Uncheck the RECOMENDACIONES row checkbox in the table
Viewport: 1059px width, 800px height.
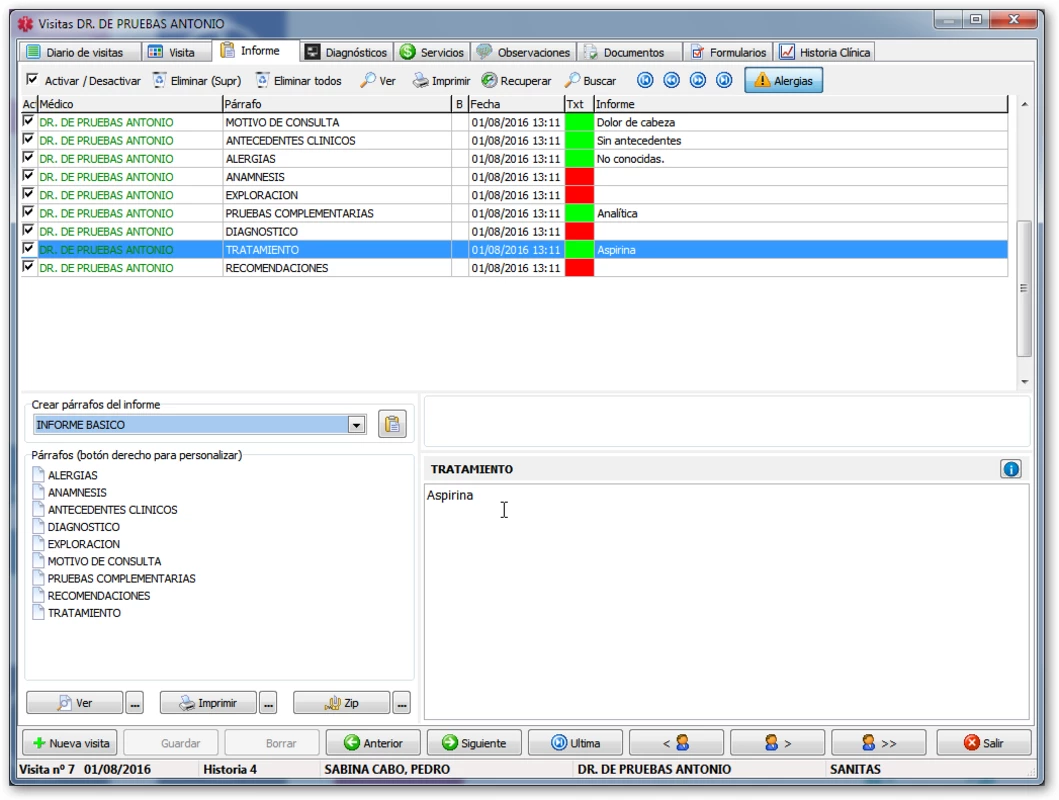tap(28, 267)
